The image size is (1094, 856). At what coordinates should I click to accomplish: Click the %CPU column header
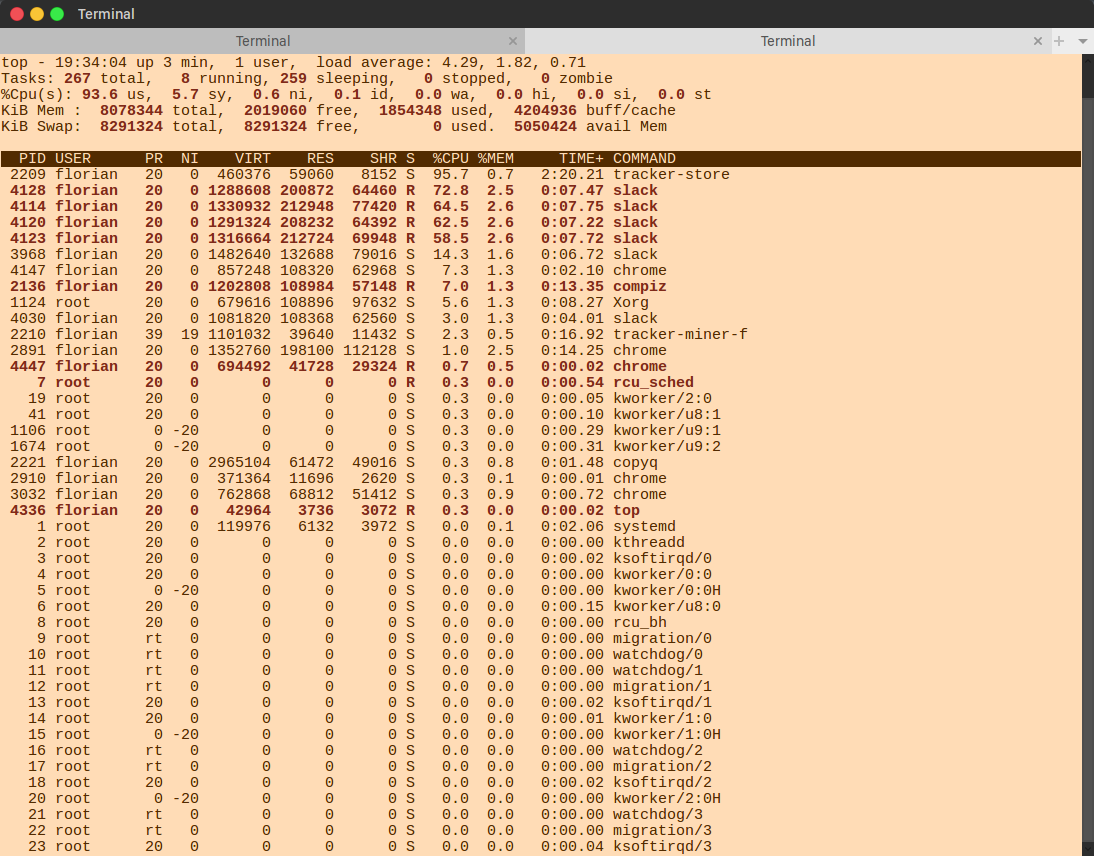coord(452,159)
